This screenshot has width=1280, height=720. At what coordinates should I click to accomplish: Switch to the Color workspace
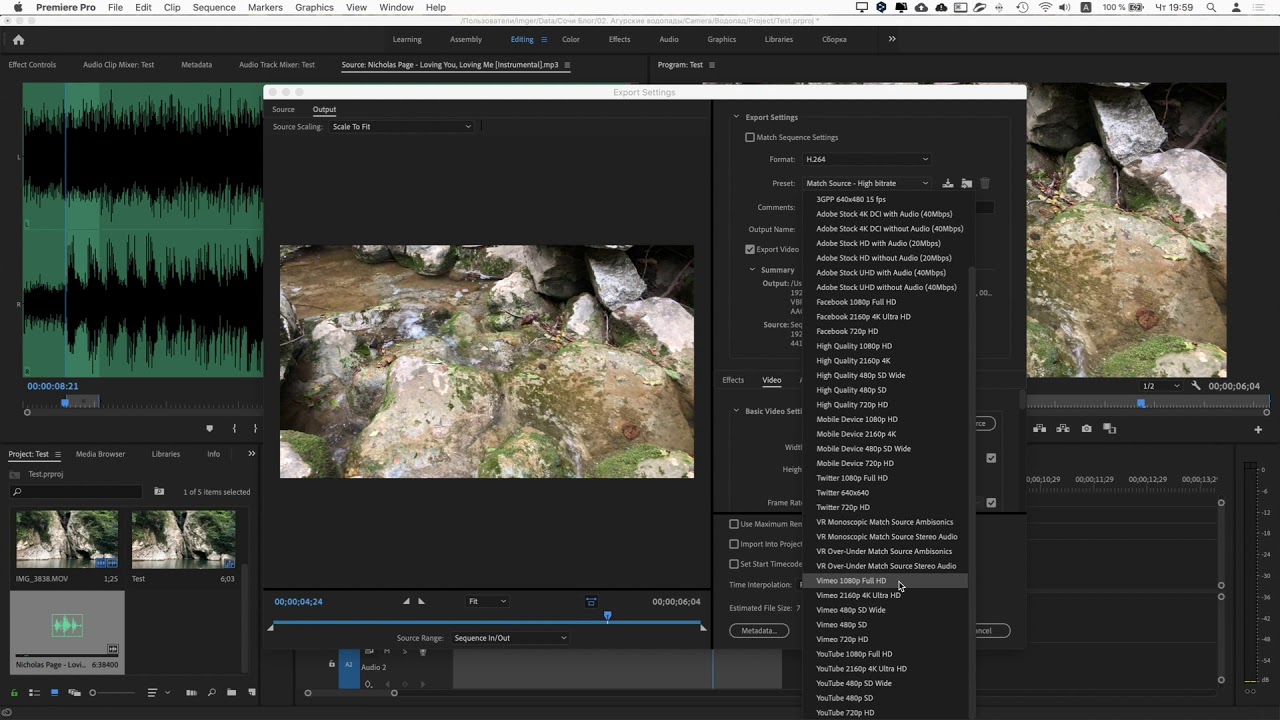pos(570,40)
